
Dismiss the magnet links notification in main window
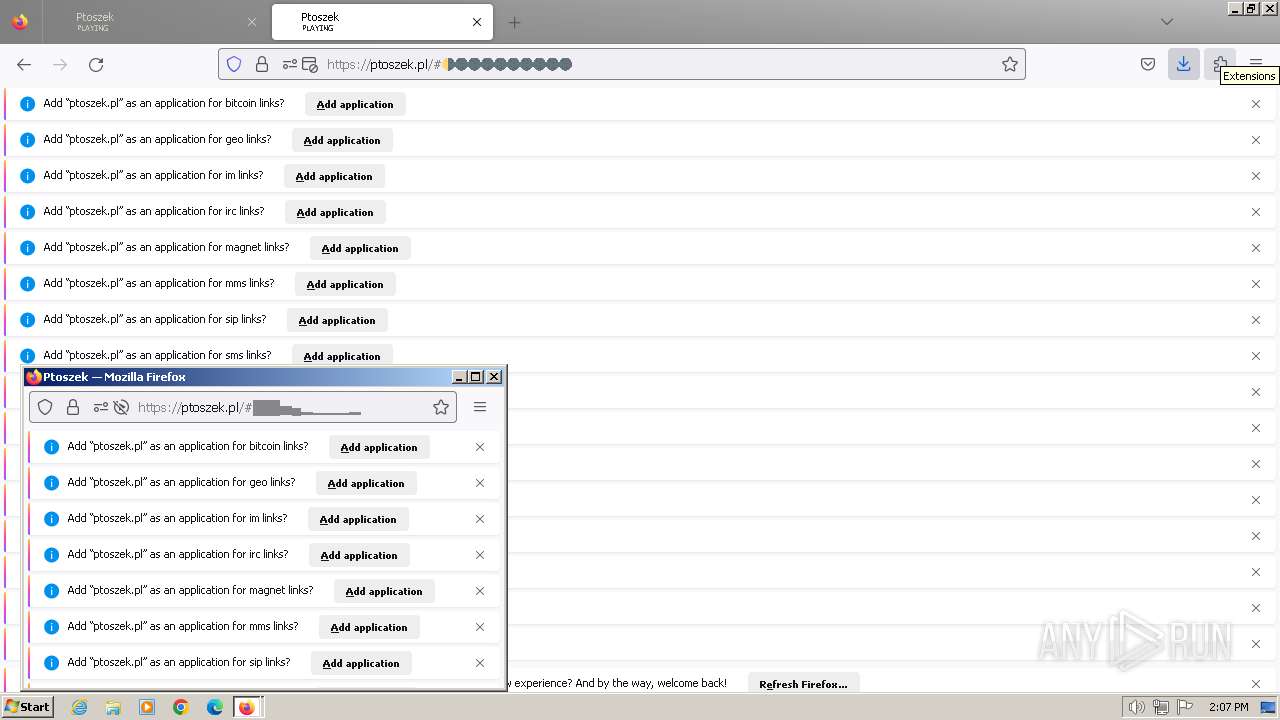(1256, 248)
